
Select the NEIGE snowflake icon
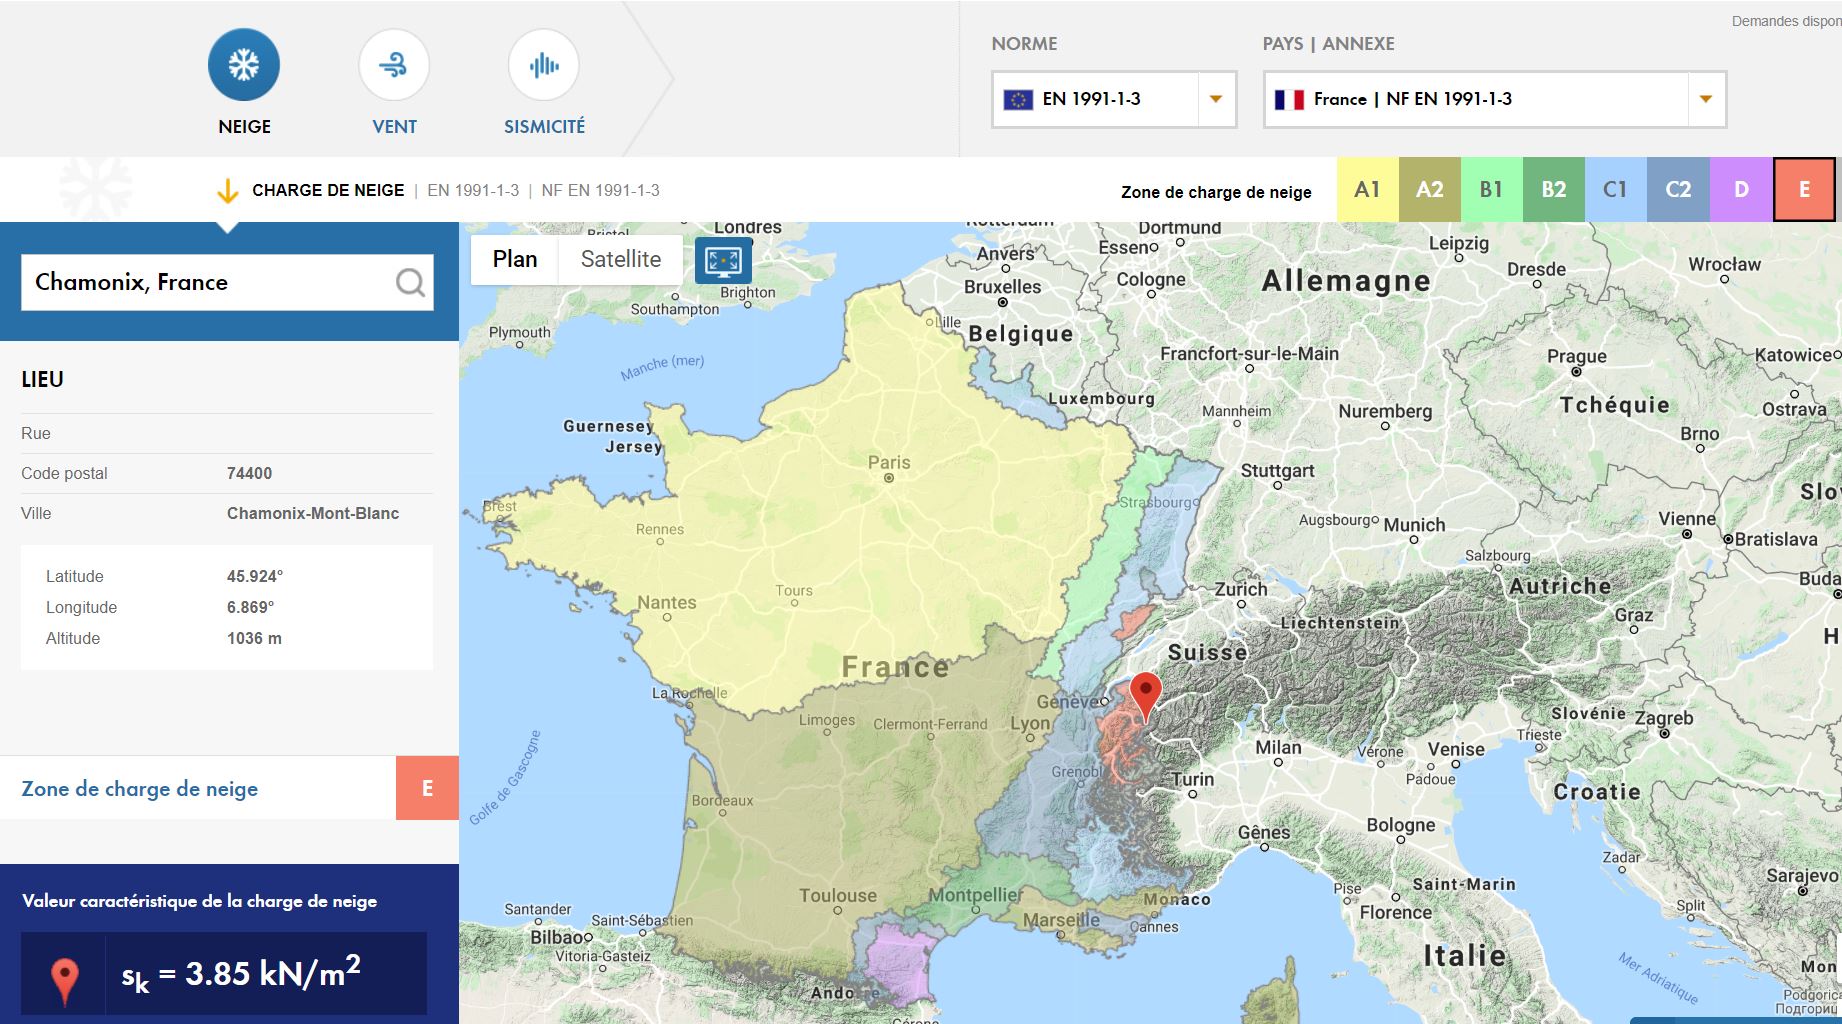click(x=243, y=63)
